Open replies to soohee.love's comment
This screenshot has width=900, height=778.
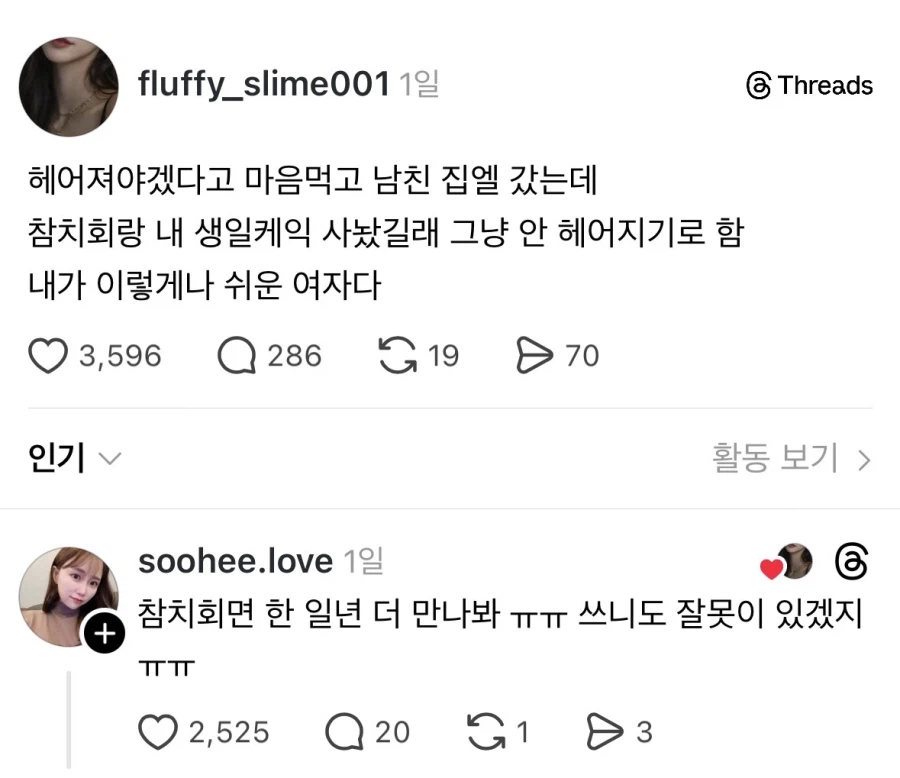[340, 731]
